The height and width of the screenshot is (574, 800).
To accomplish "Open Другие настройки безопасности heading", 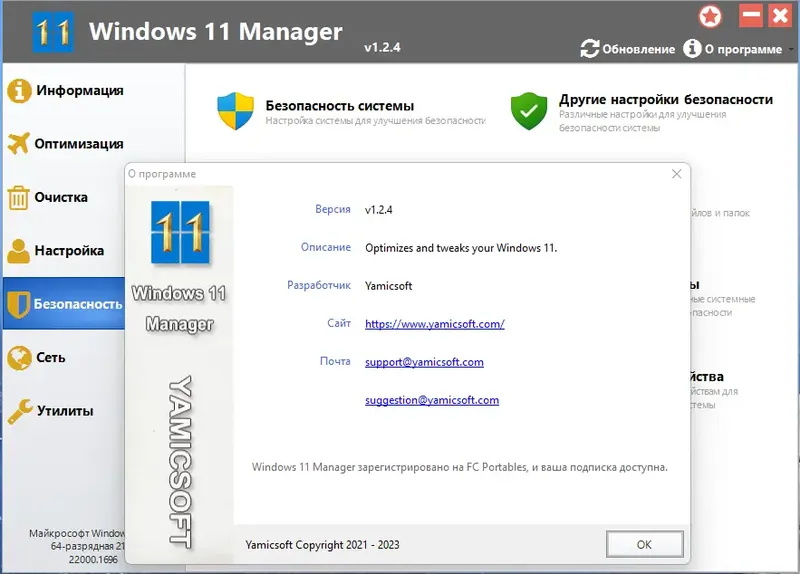I will click(x=666, y=99).
